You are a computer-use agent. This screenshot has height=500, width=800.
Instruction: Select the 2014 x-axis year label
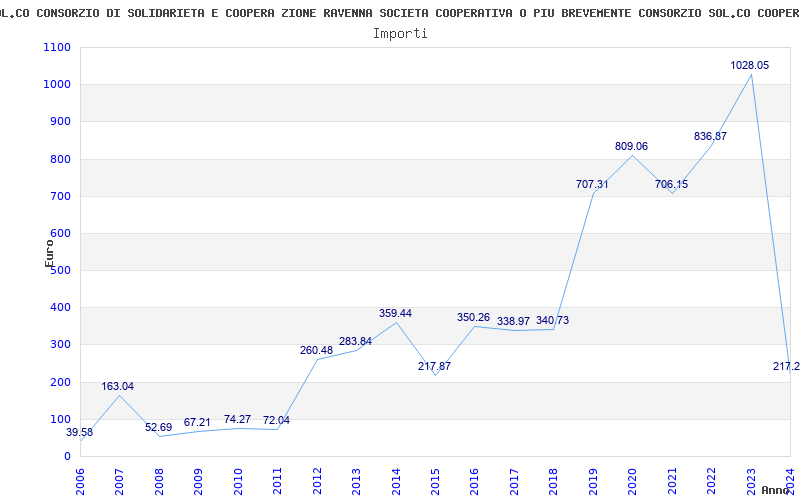396,481
